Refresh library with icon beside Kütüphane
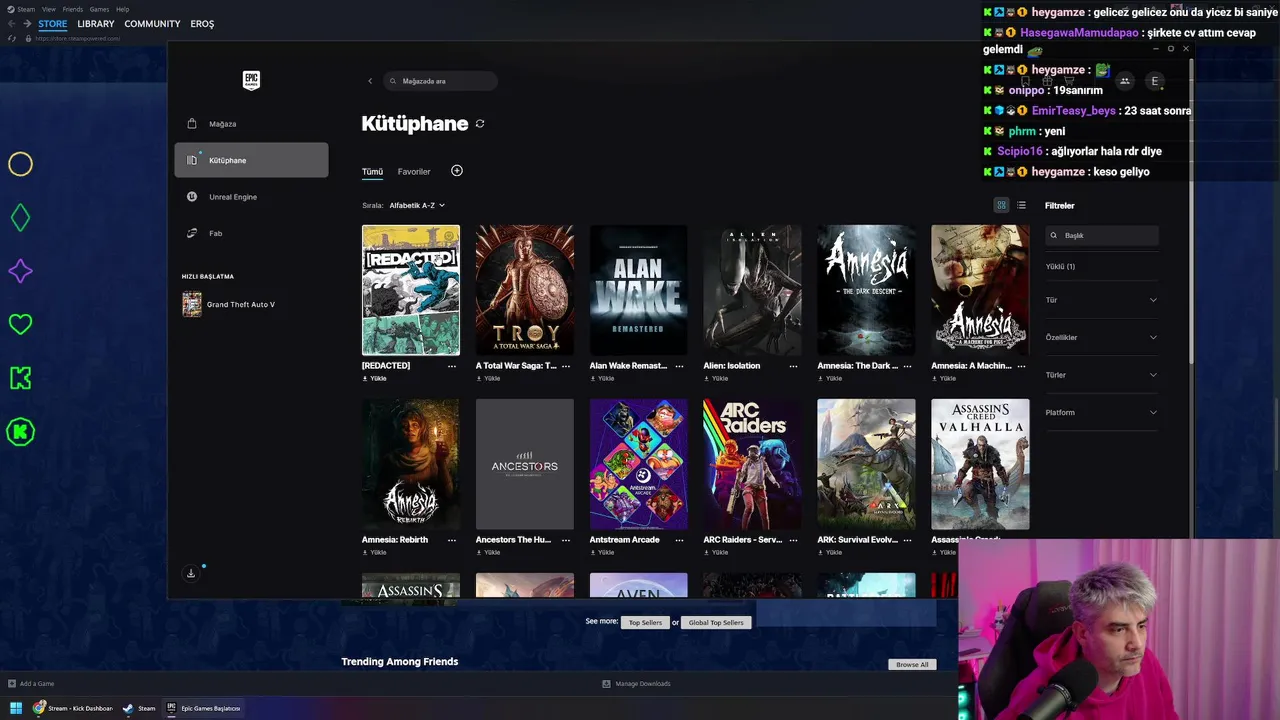The height and width of the screenshot is (720, 1280). point(480,124)
